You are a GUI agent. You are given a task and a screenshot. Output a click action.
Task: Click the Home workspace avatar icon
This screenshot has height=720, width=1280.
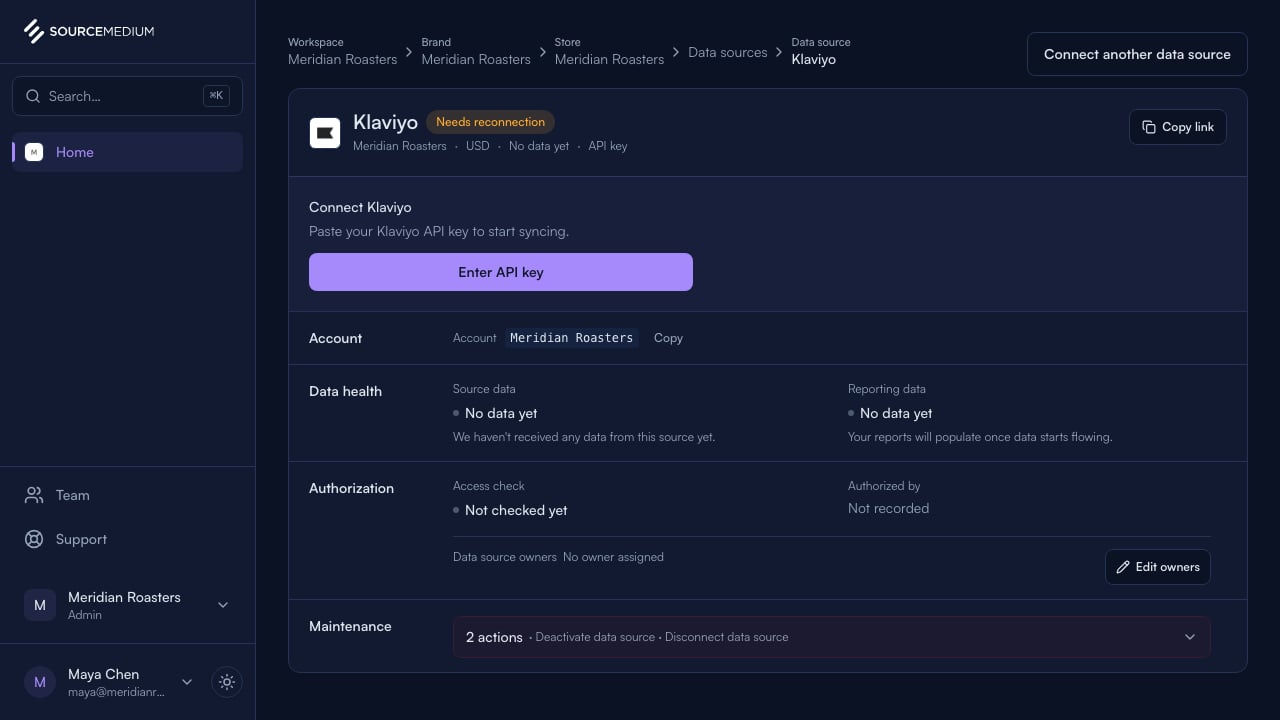(34, 152)
